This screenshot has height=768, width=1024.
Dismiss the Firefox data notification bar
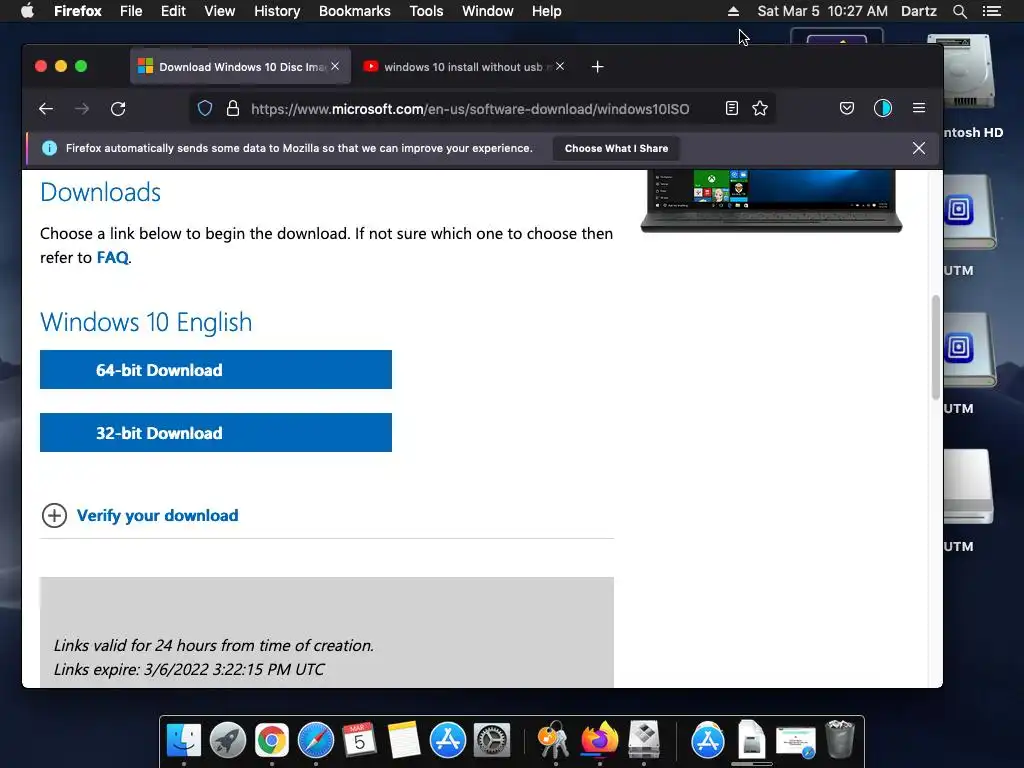pos(919,148)
